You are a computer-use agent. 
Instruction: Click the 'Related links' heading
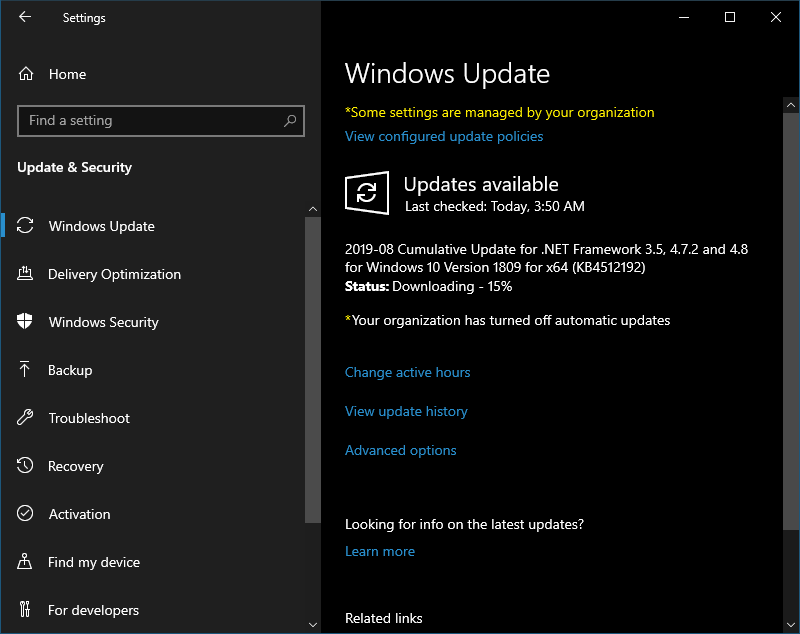[x=384, y=618]
